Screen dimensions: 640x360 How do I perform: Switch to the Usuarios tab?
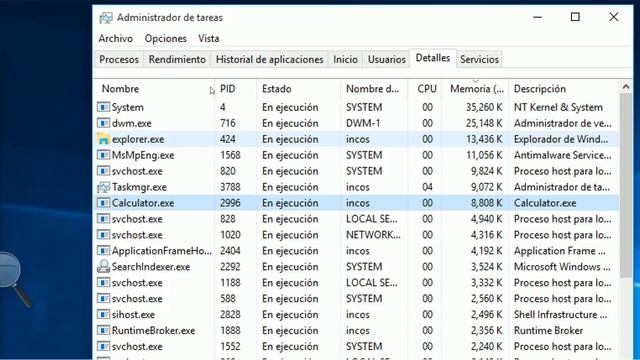click(x=387, y=60)
